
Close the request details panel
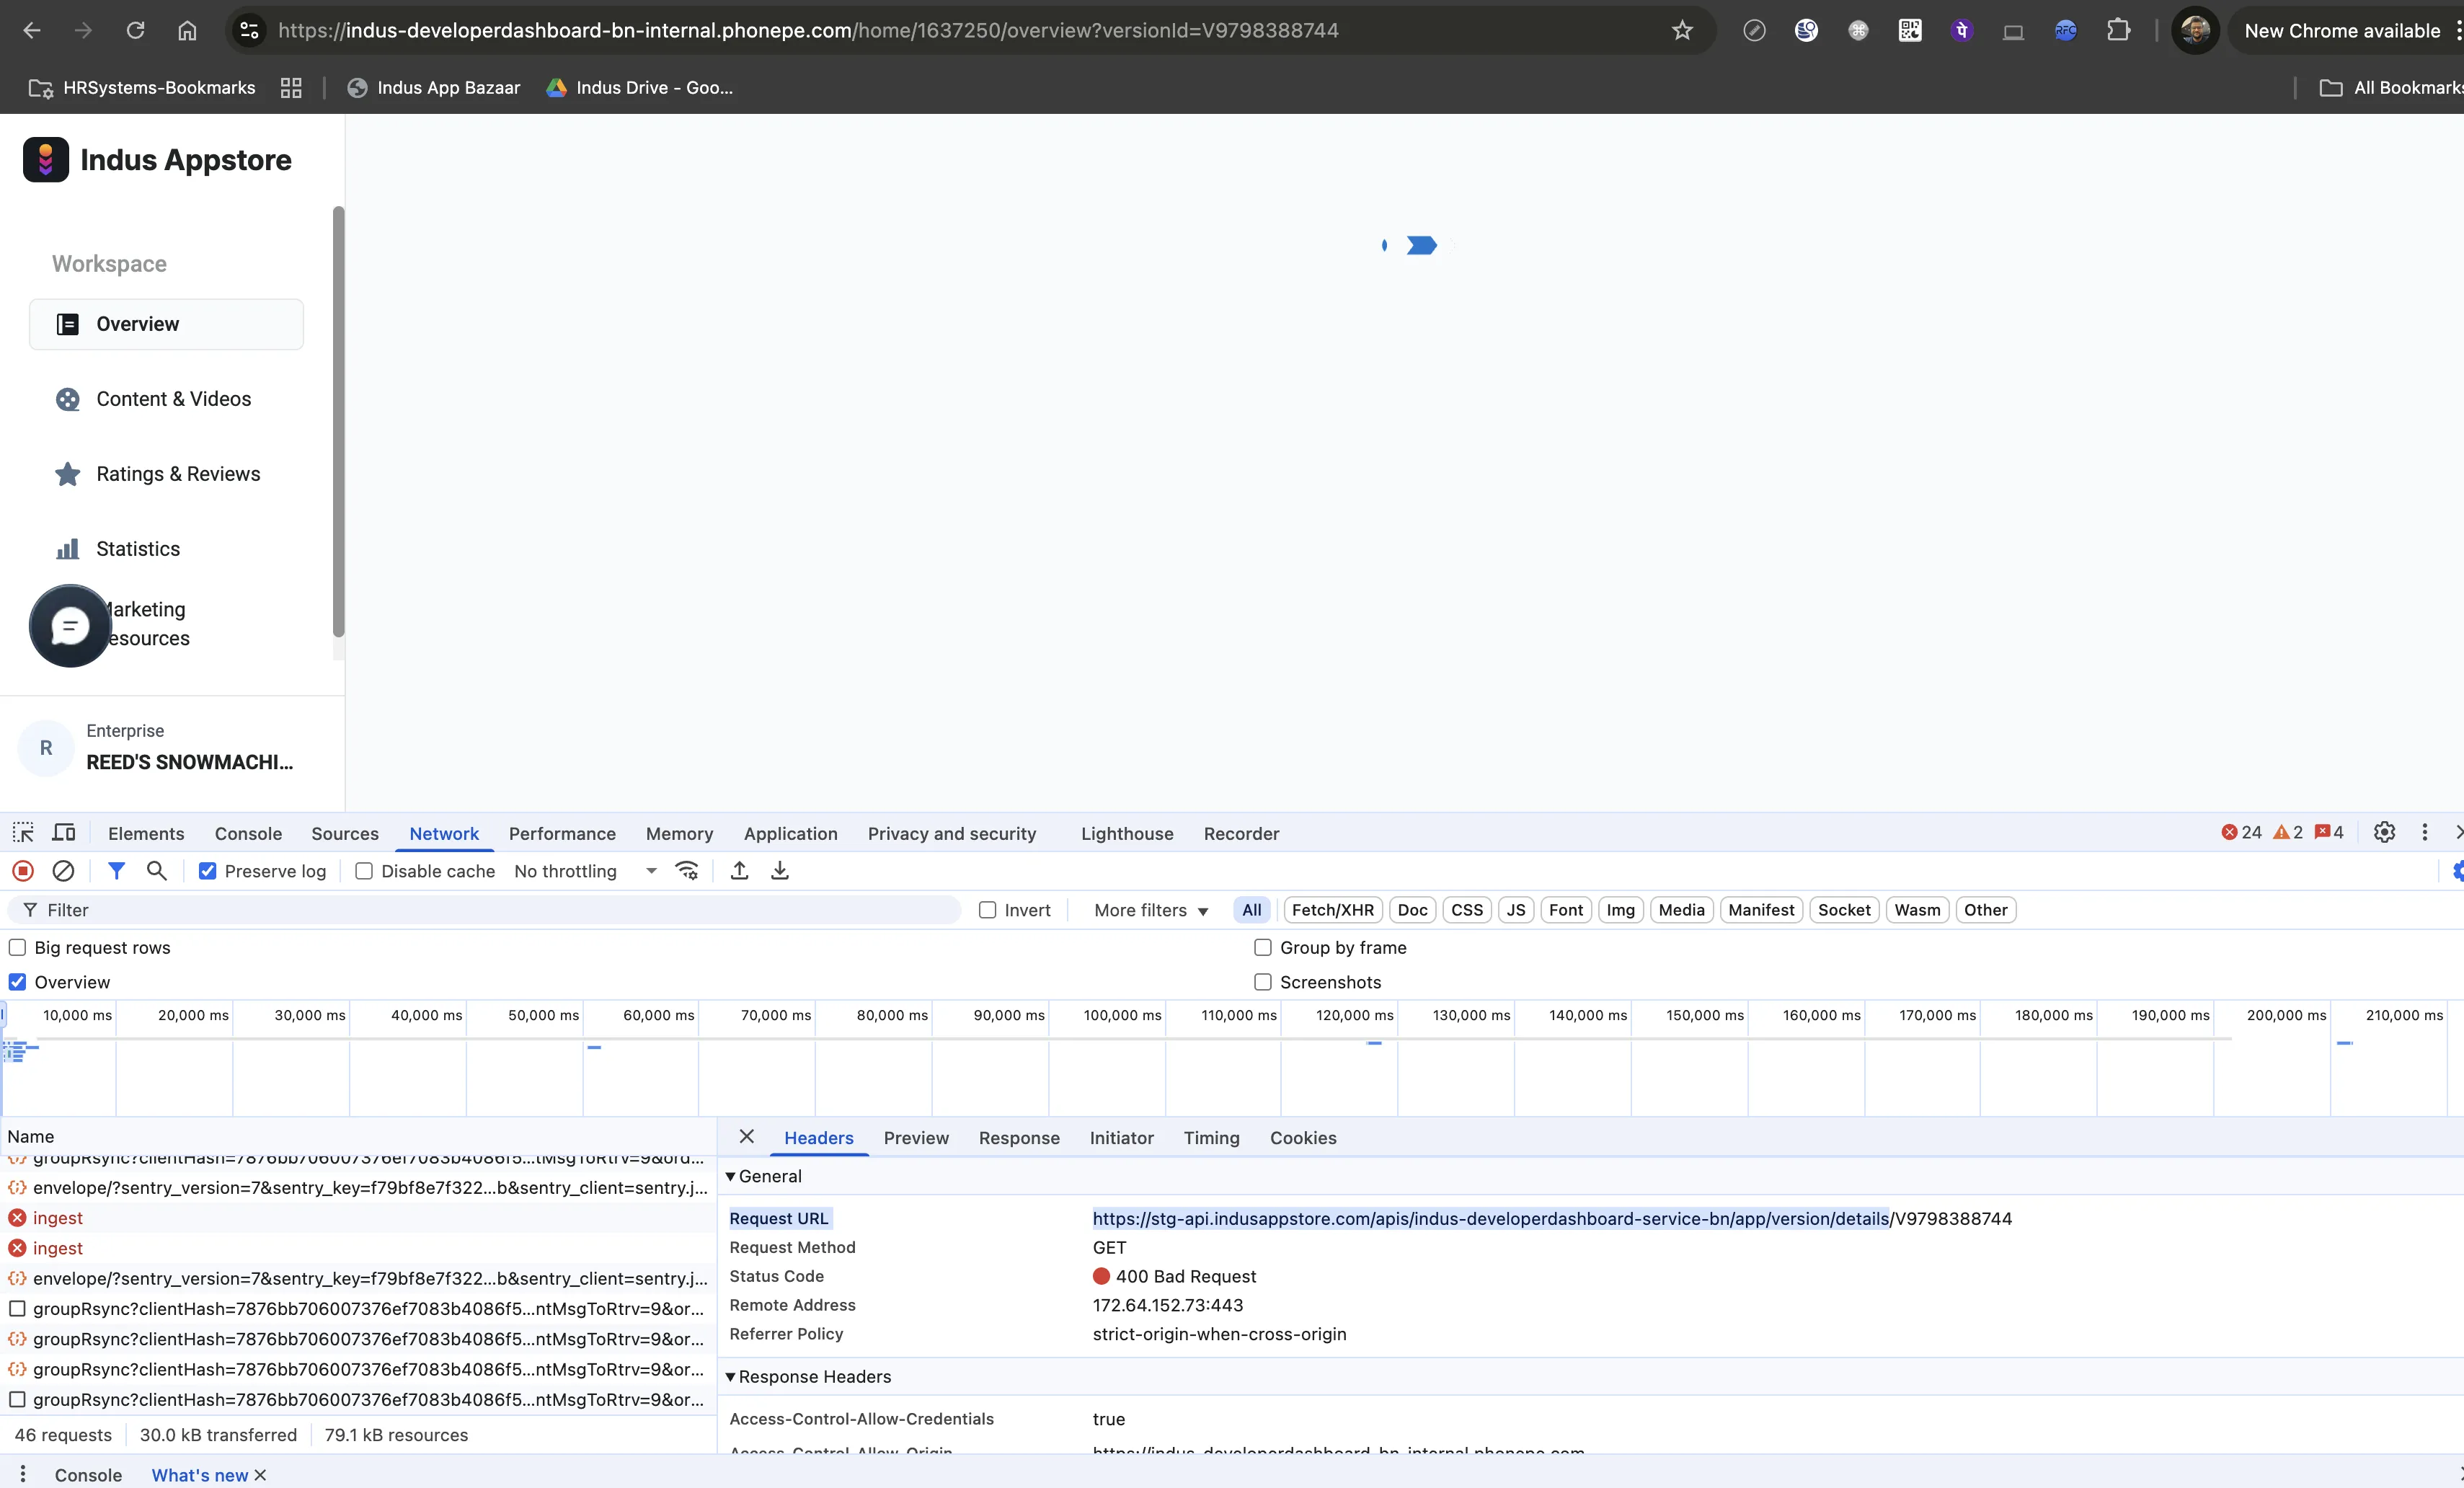(x=746, y=1137)
